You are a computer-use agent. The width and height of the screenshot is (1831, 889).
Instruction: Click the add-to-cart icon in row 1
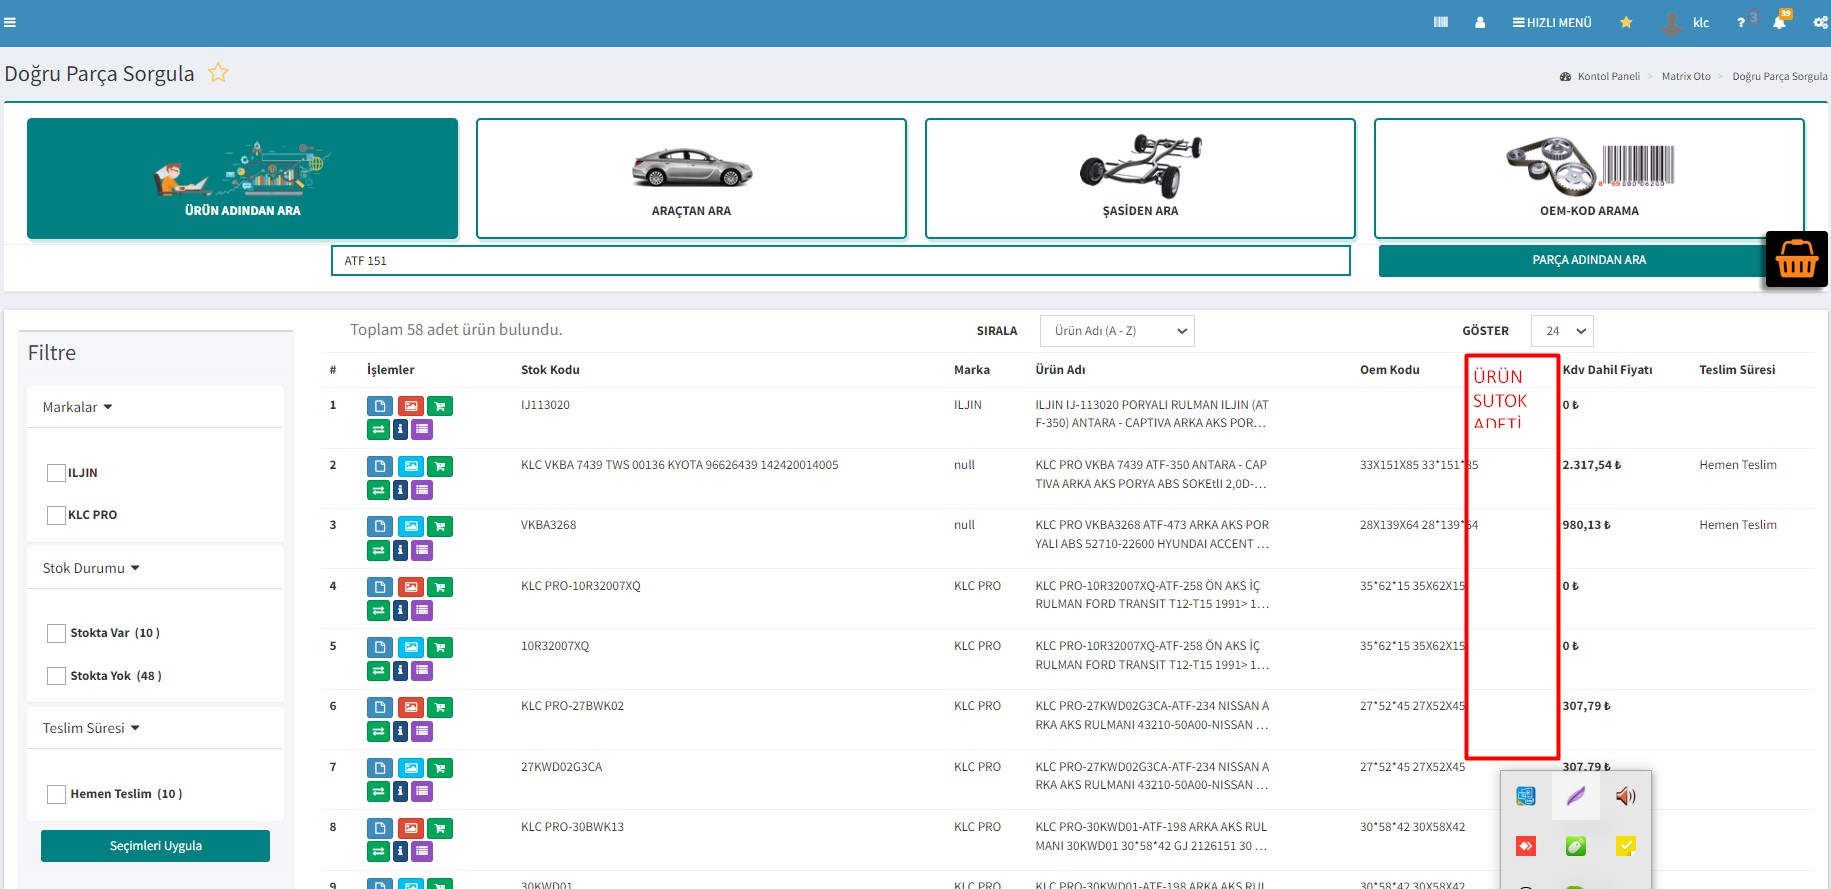tap(439, 406)
